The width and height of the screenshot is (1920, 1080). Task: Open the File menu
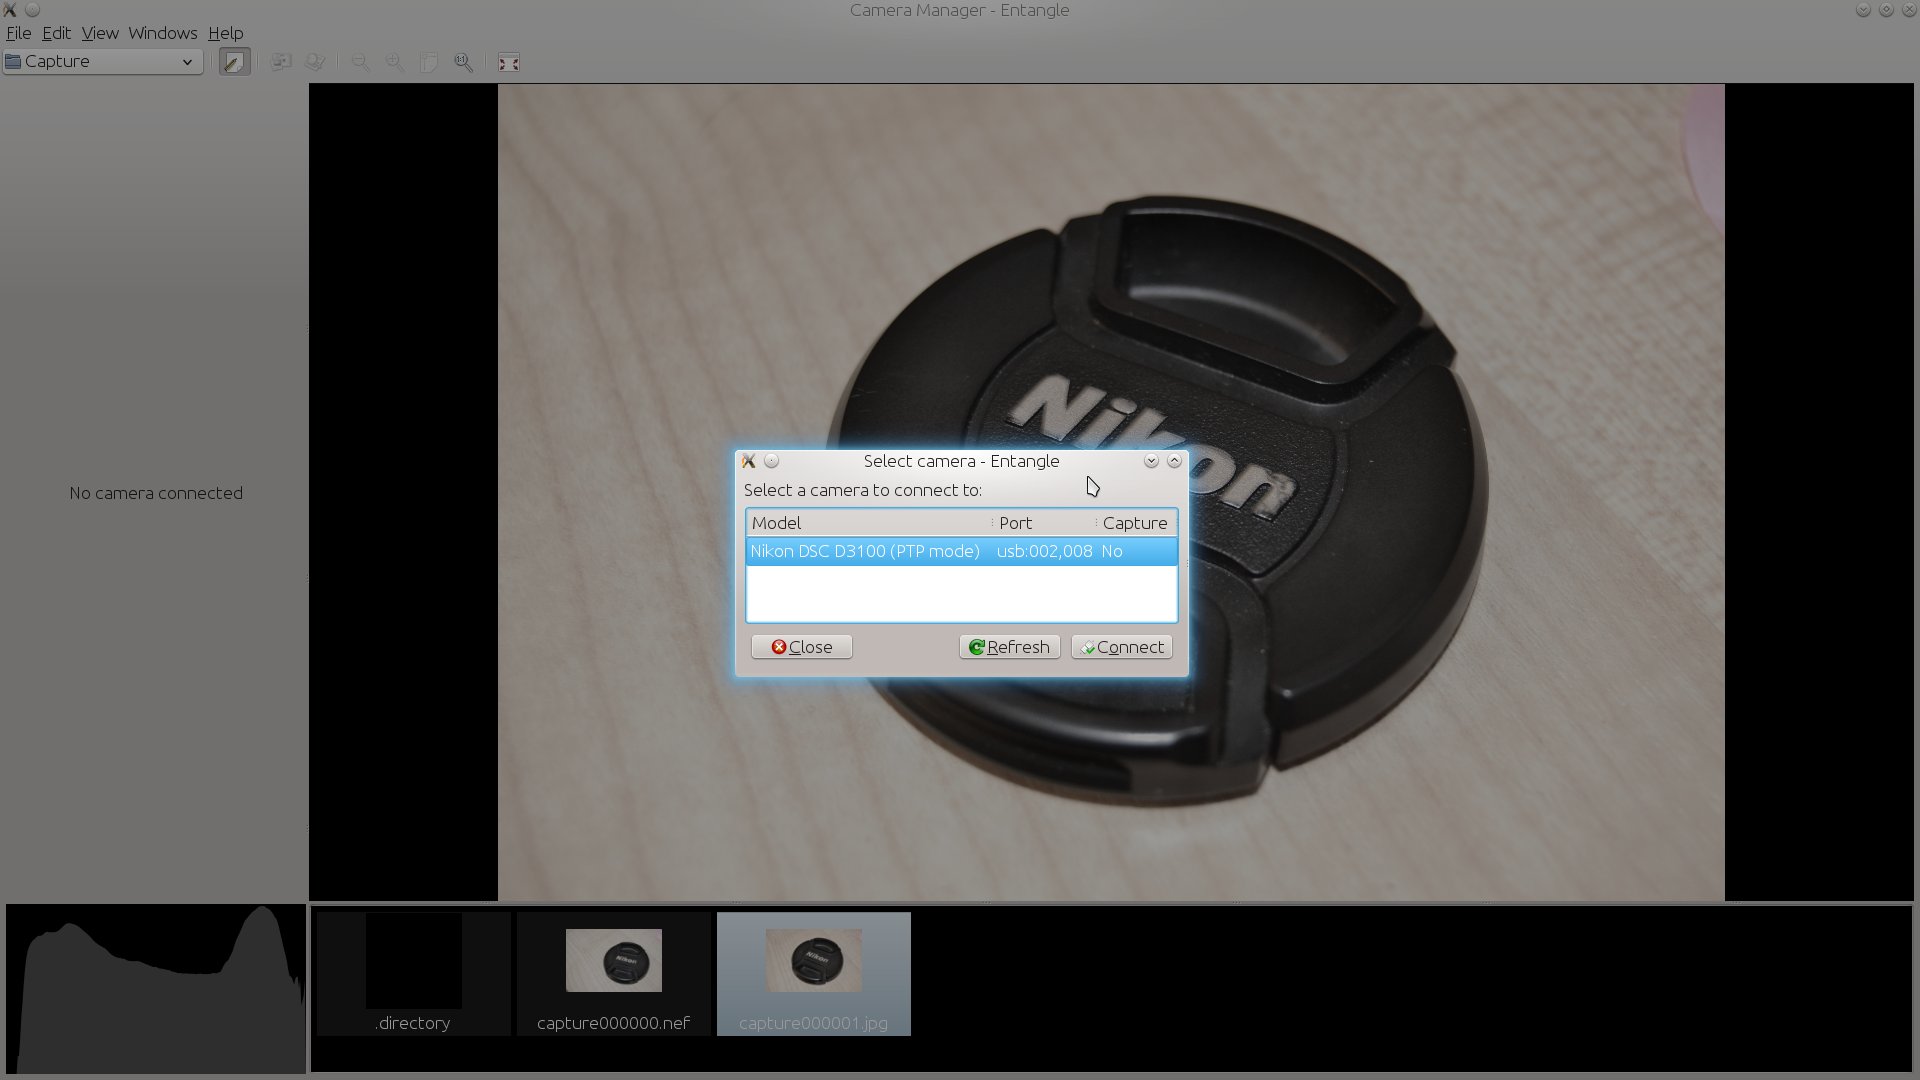[x=18, y=33]
